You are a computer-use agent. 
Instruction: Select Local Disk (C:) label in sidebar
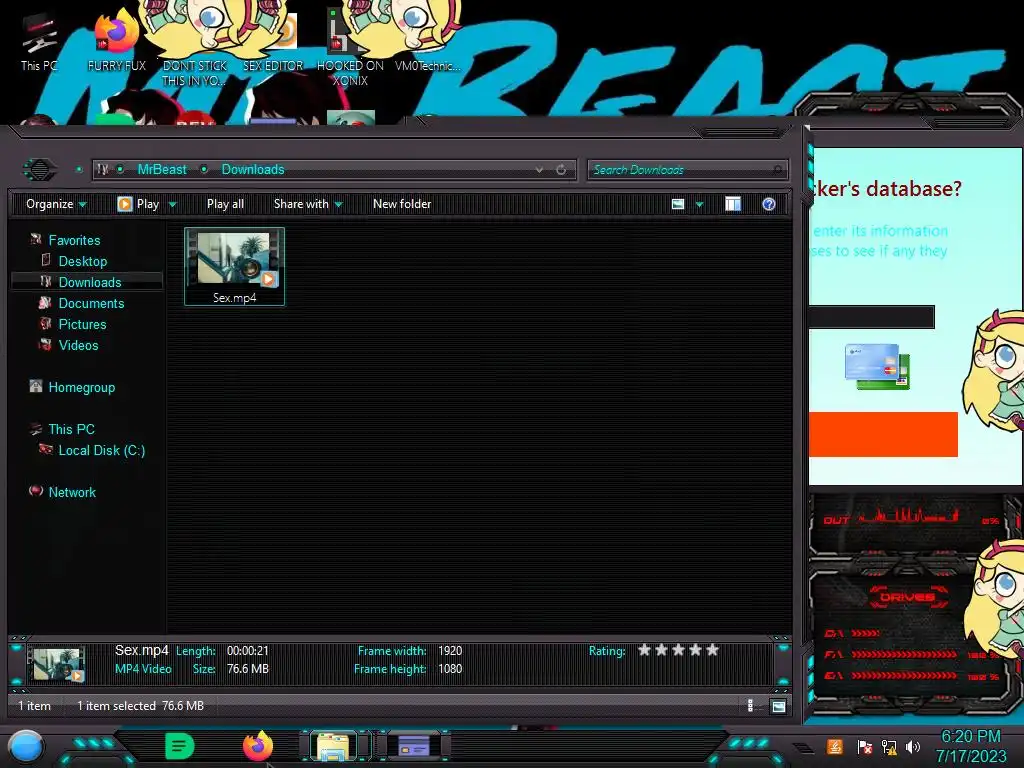coord(102,450)
